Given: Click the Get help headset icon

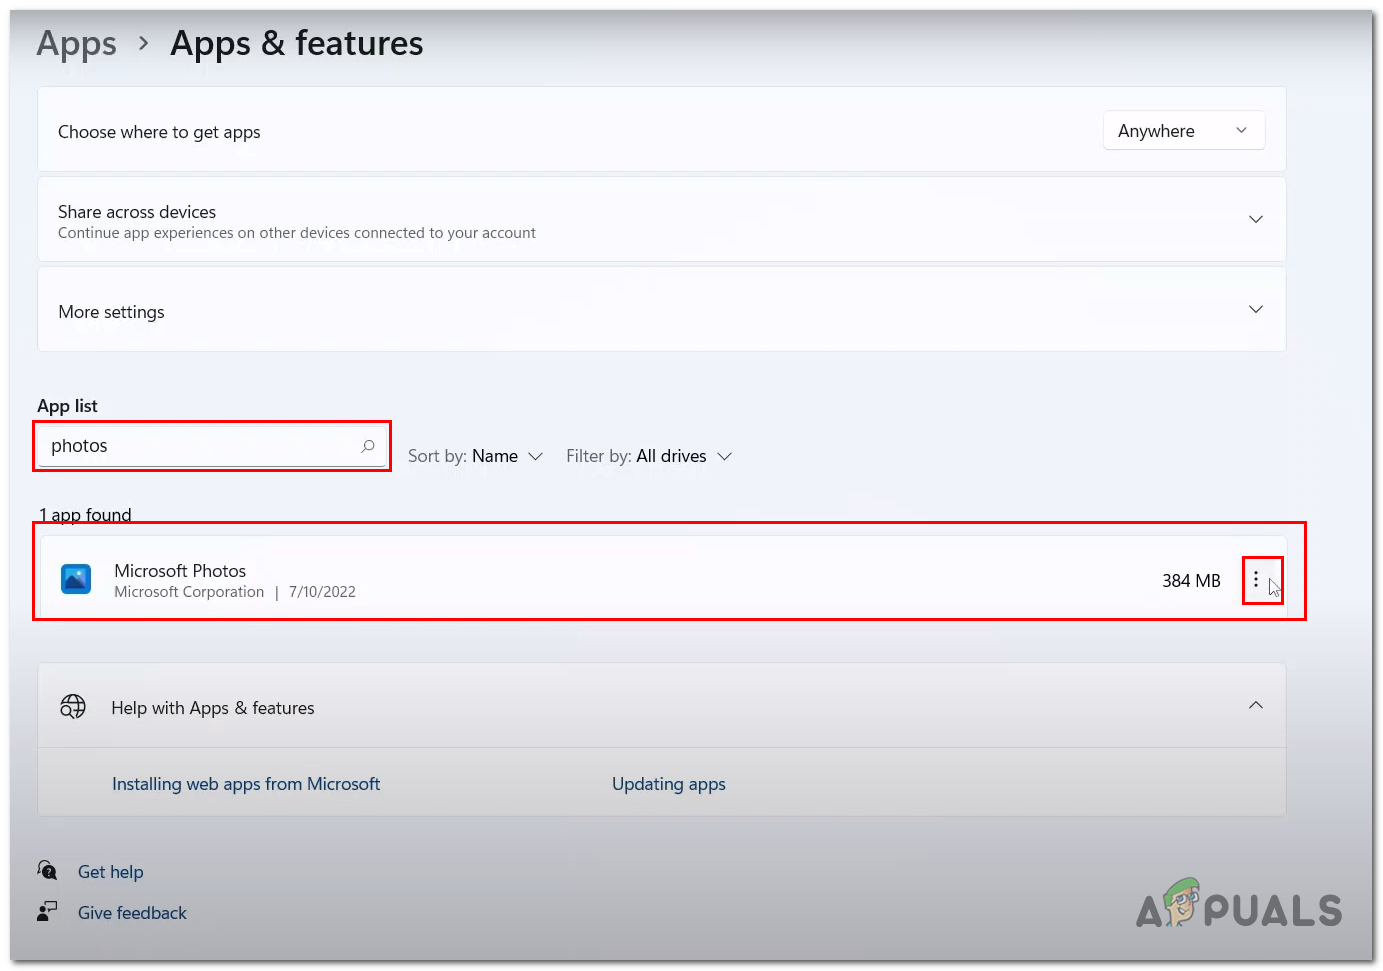Looking at the screenshot, I should pos(47,870).
